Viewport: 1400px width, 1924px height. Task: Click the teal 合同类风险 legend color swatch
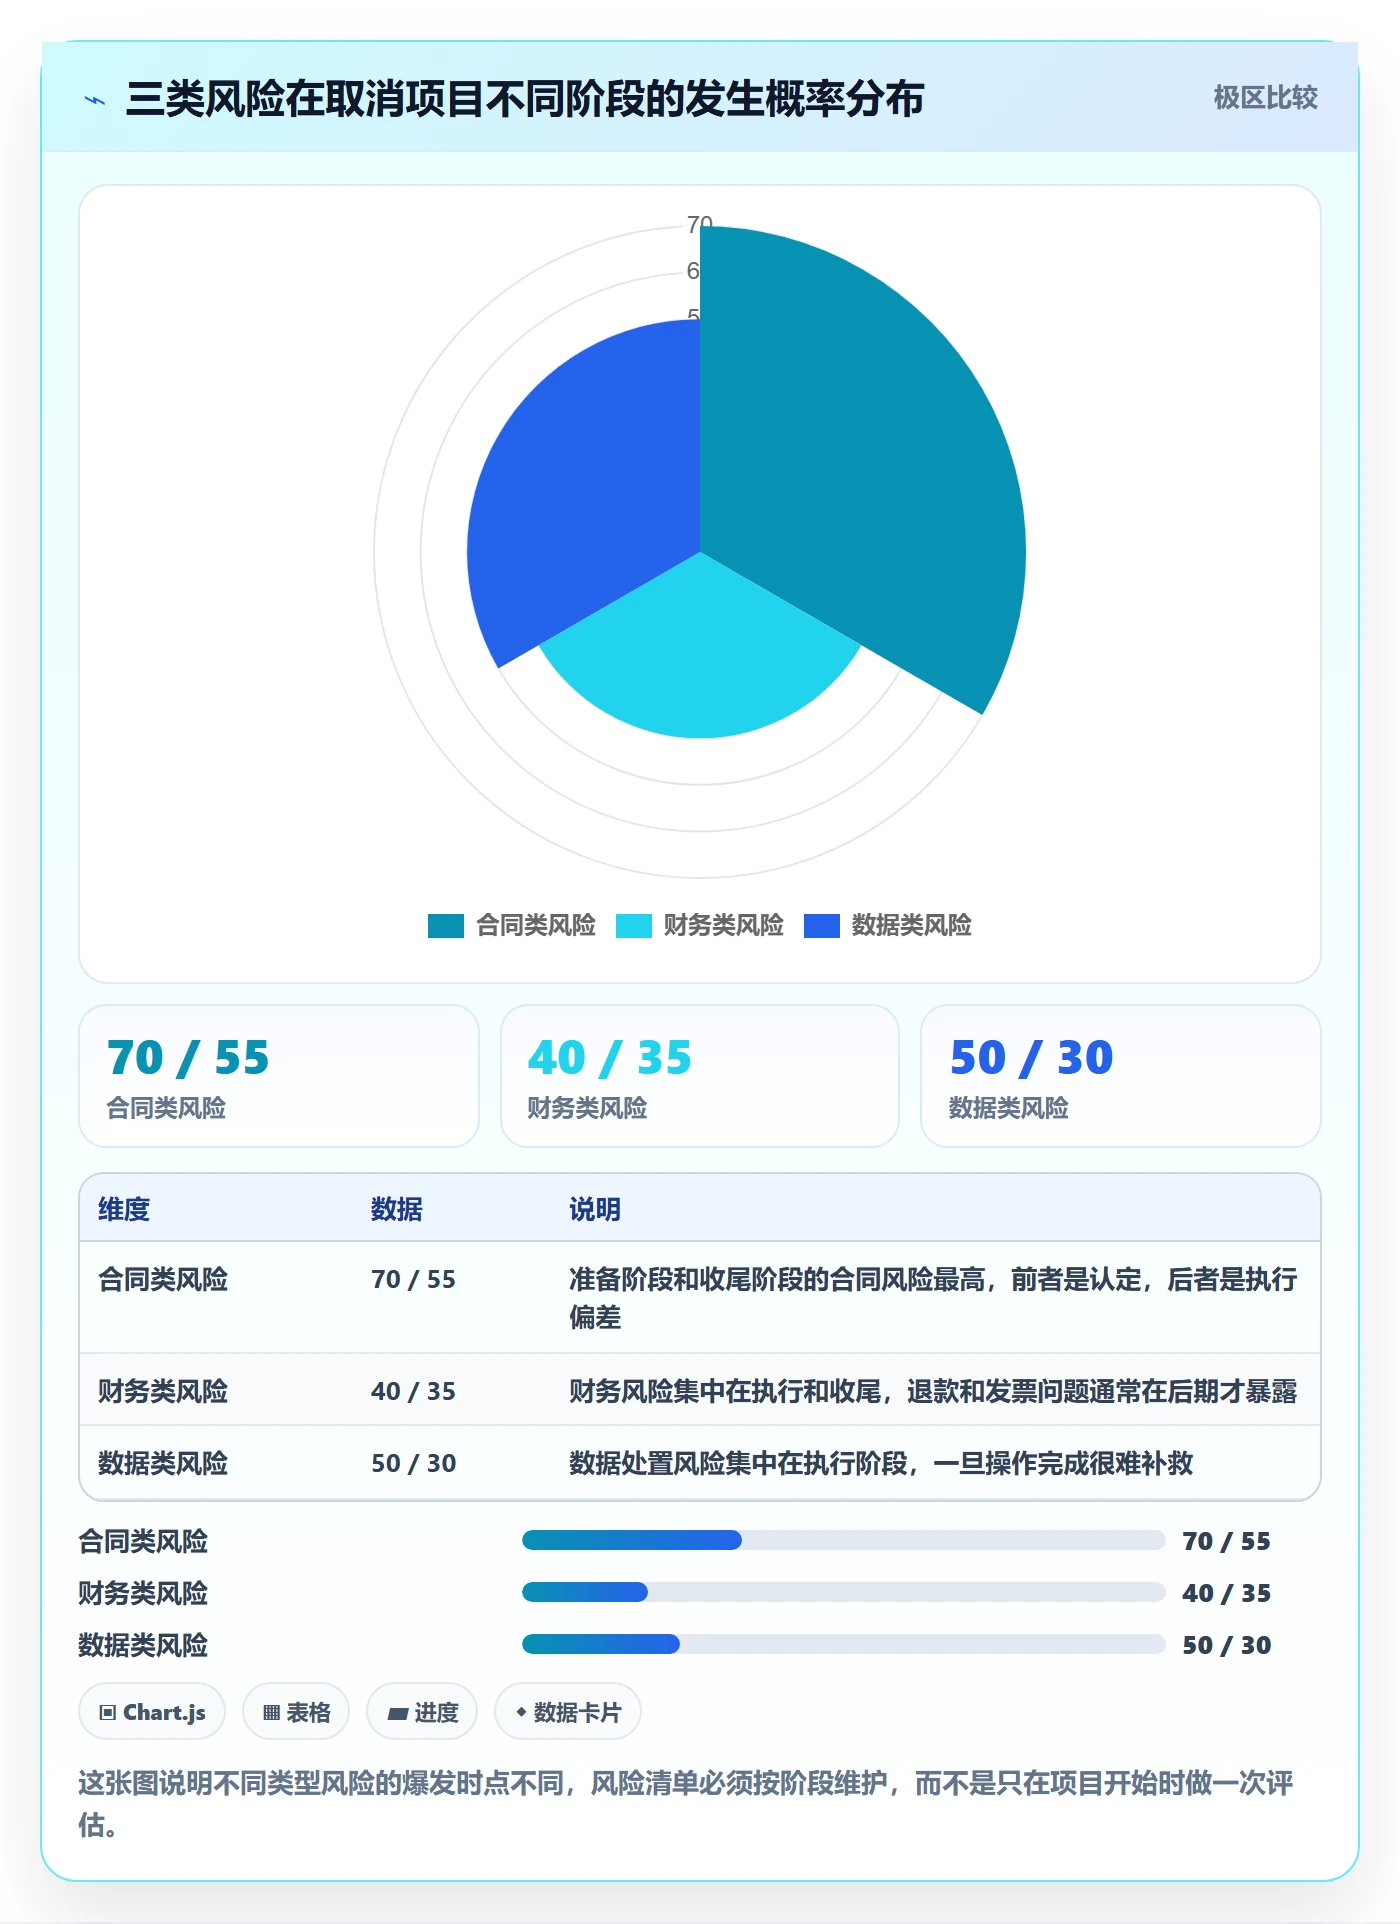(x=446, y=926)
